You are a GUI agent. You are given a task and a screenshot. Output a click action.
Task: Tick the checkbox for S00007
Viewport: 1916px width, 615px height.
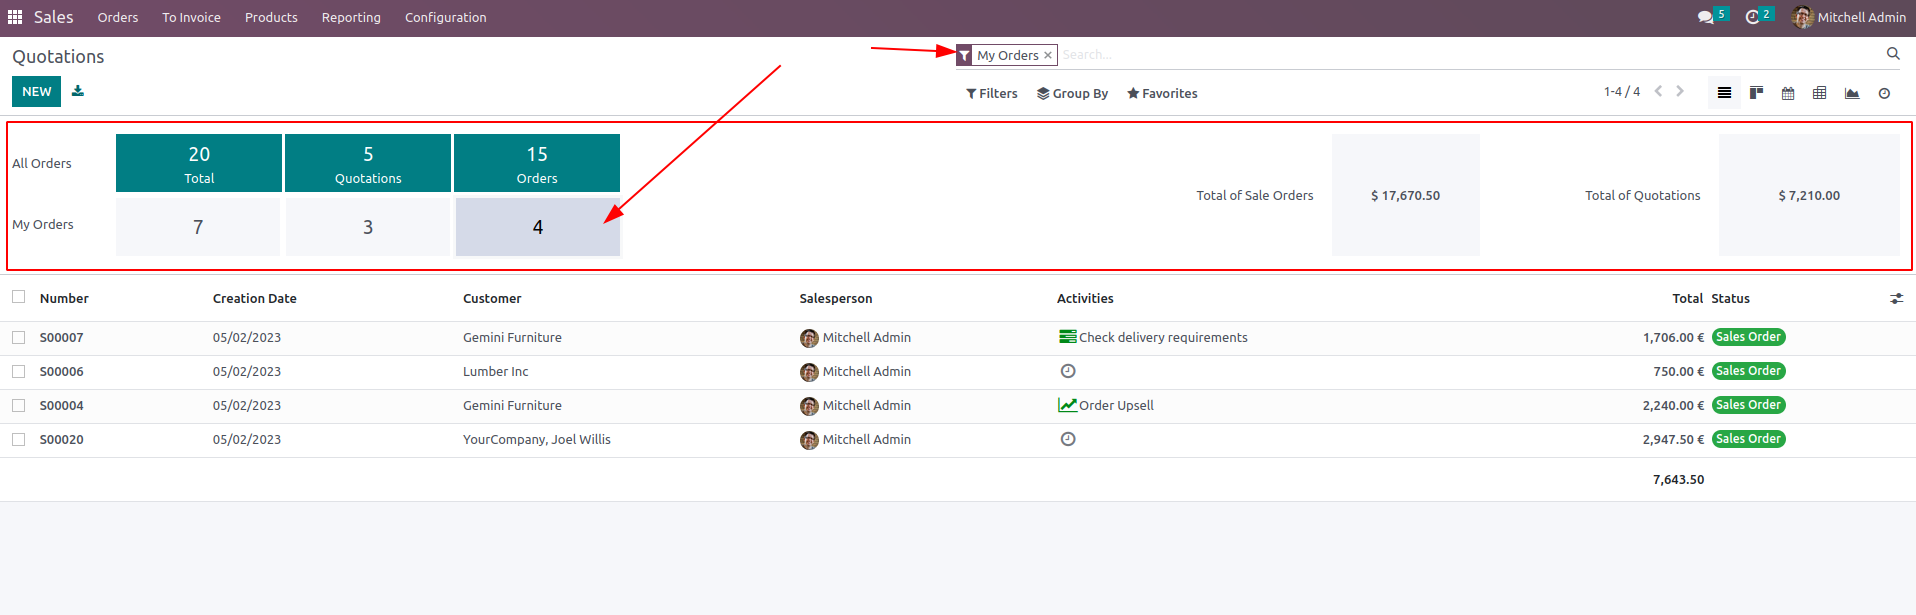(x=18, y=338)
